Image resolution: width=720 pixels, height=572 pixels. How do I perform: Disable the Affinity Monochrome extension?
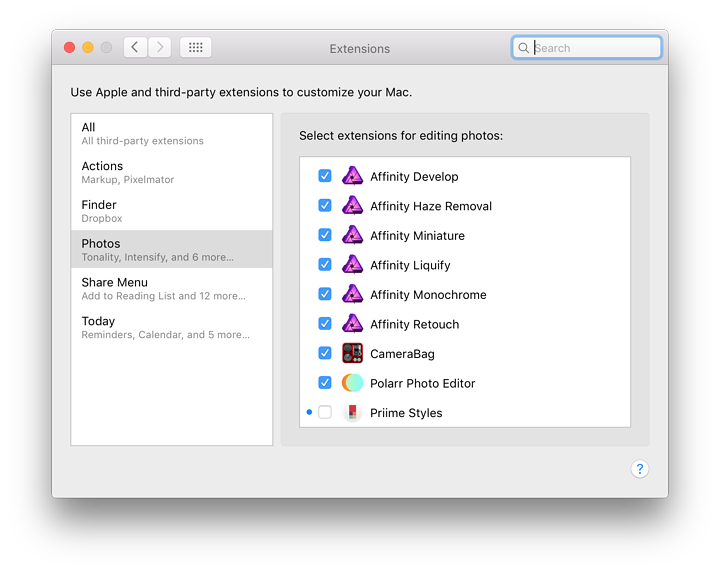[325, 294]
